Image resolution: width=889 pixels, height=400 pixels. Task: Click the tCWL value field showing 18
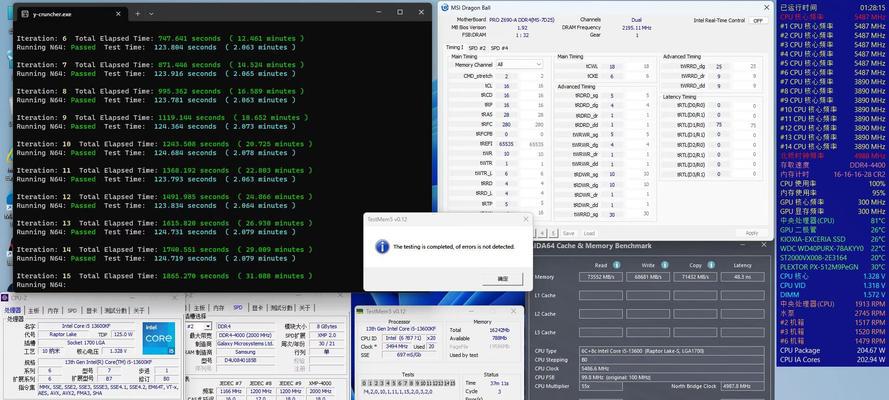611,66
